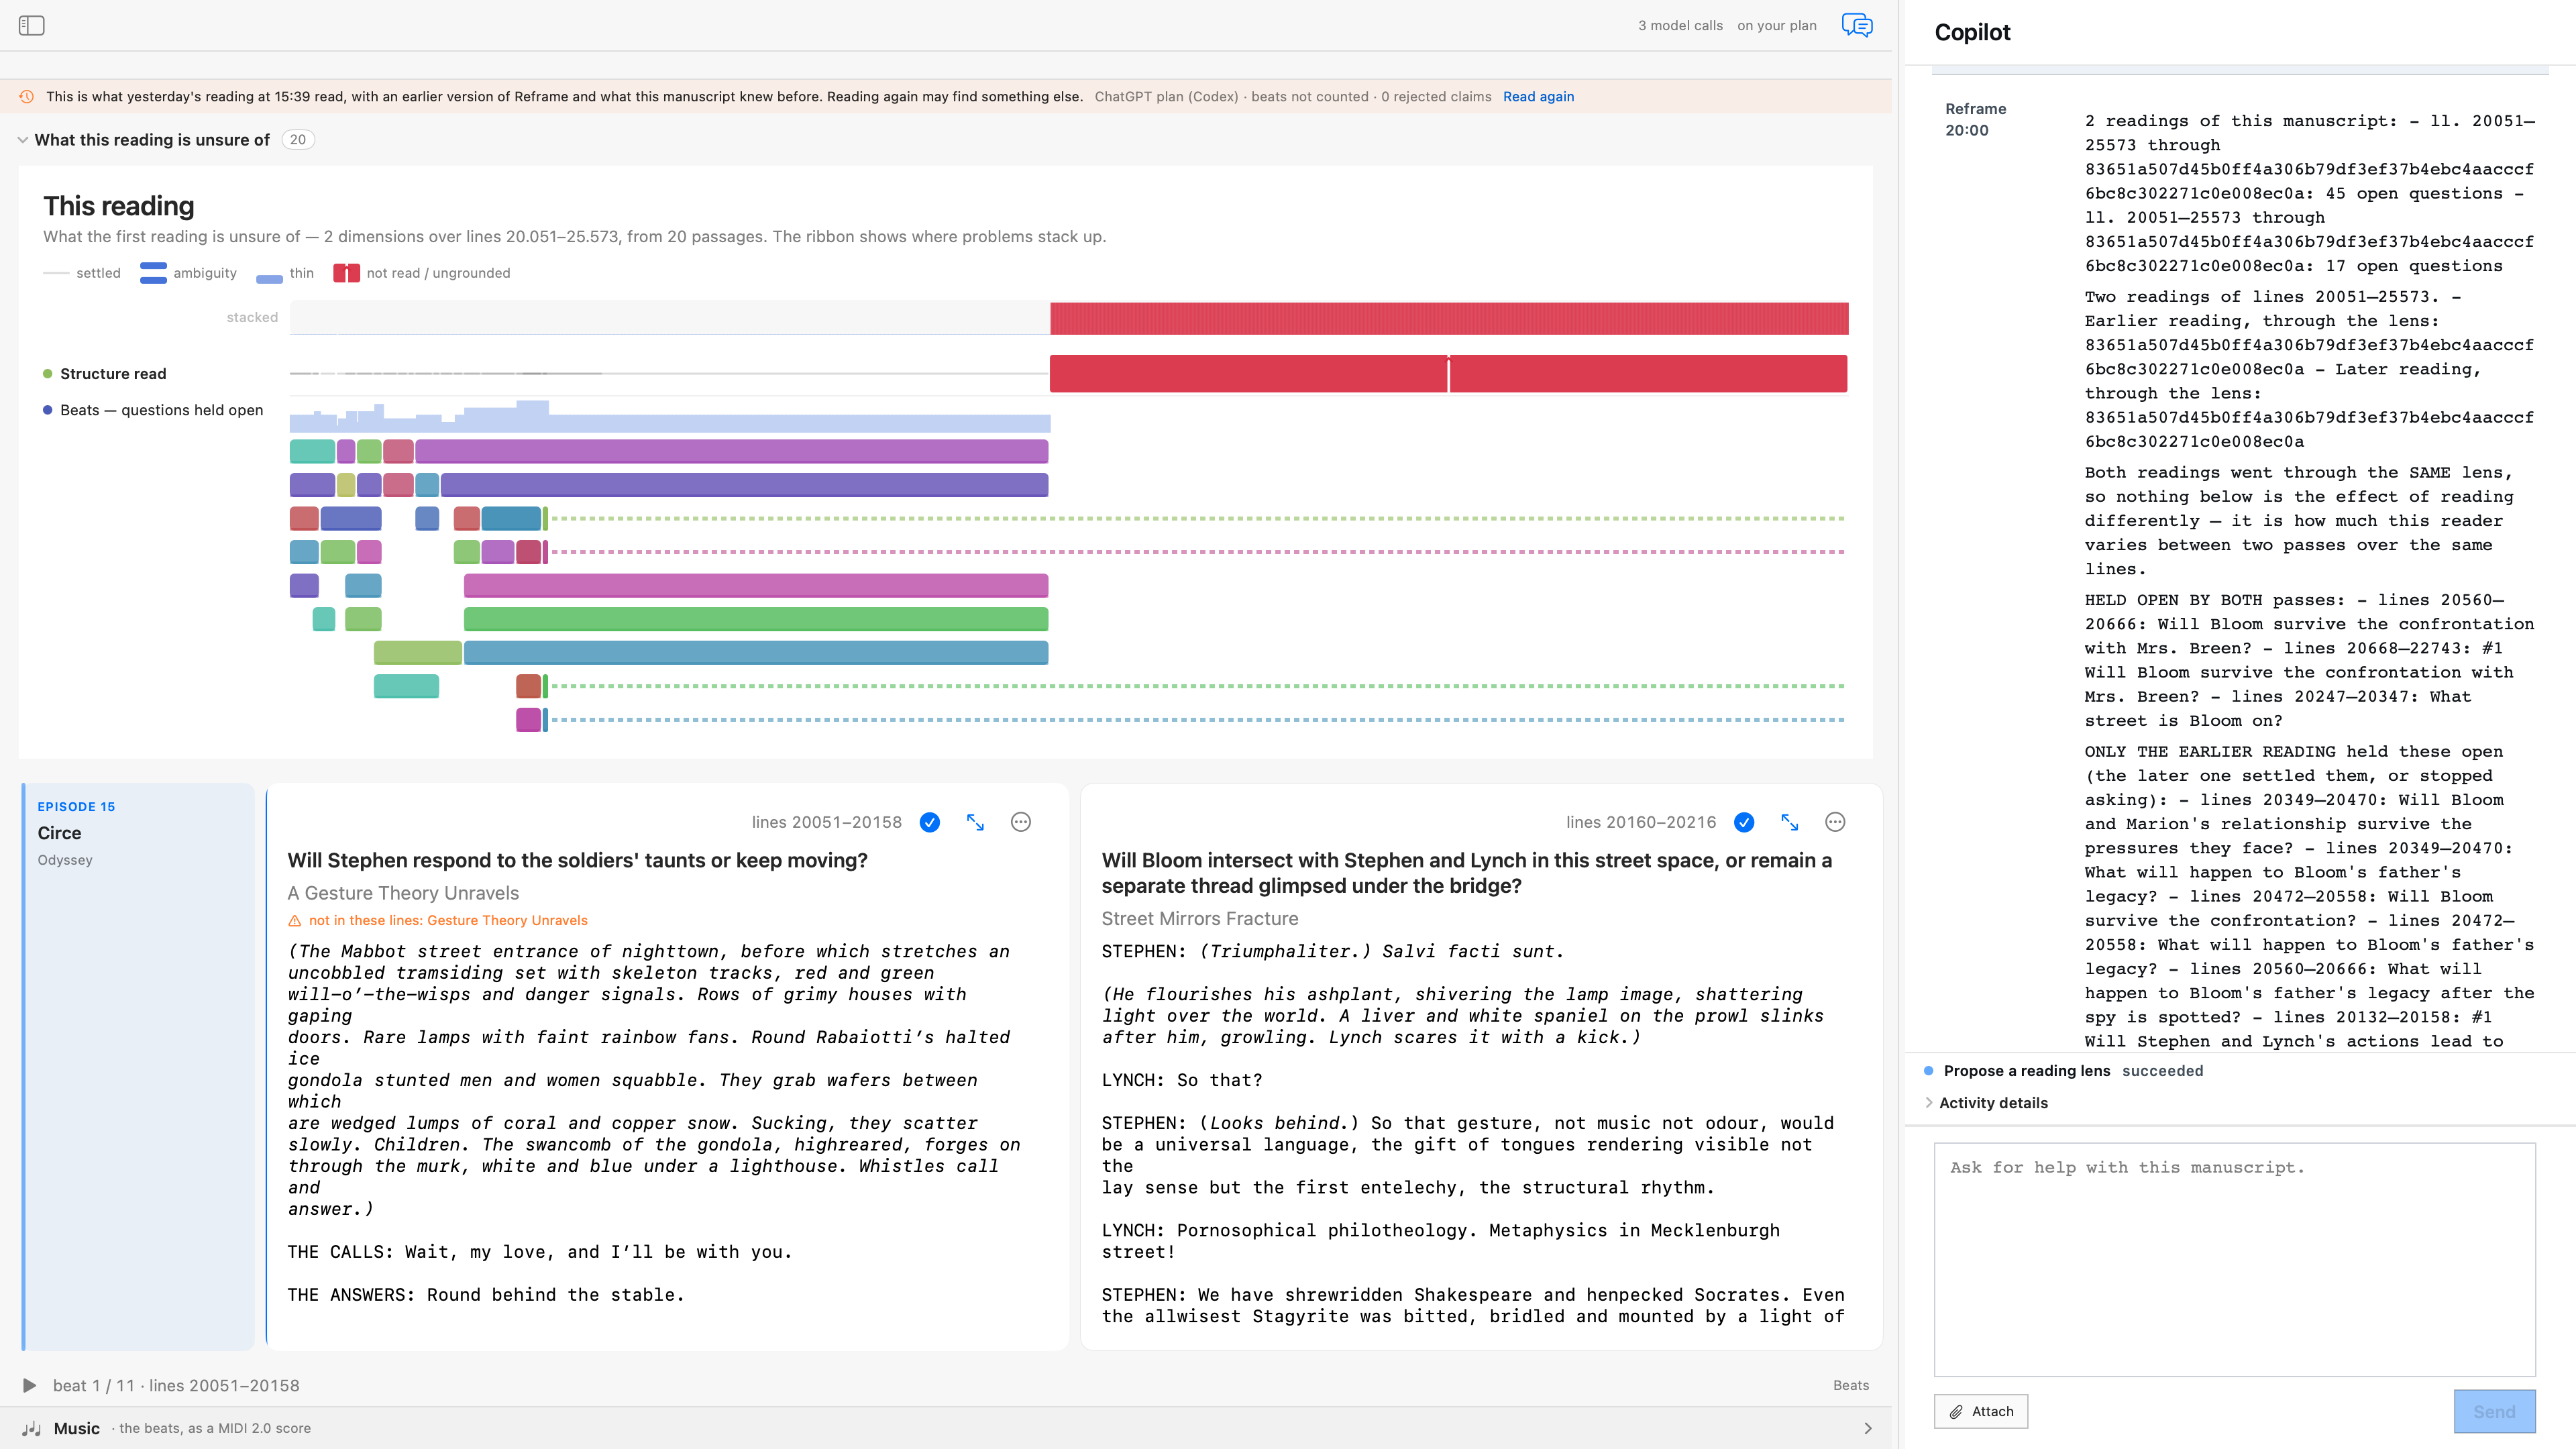Click the stacked row label

click(252, 318)
